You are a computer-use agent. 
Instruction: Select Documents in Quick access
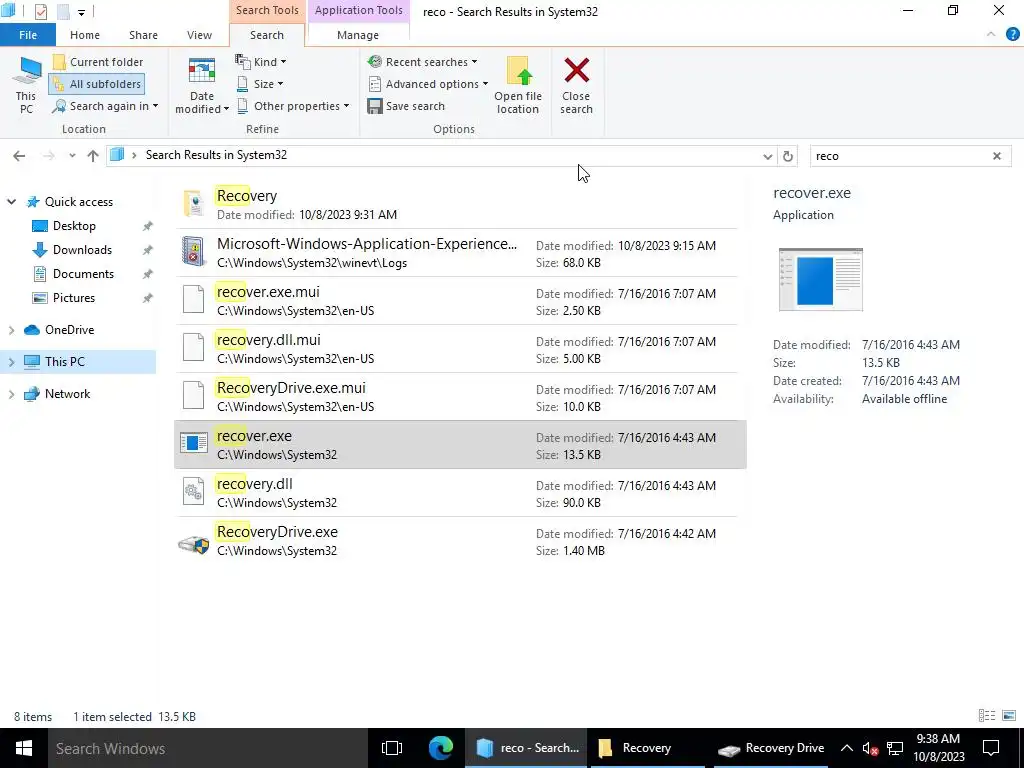pyautogui.click(x=83, y=274)
